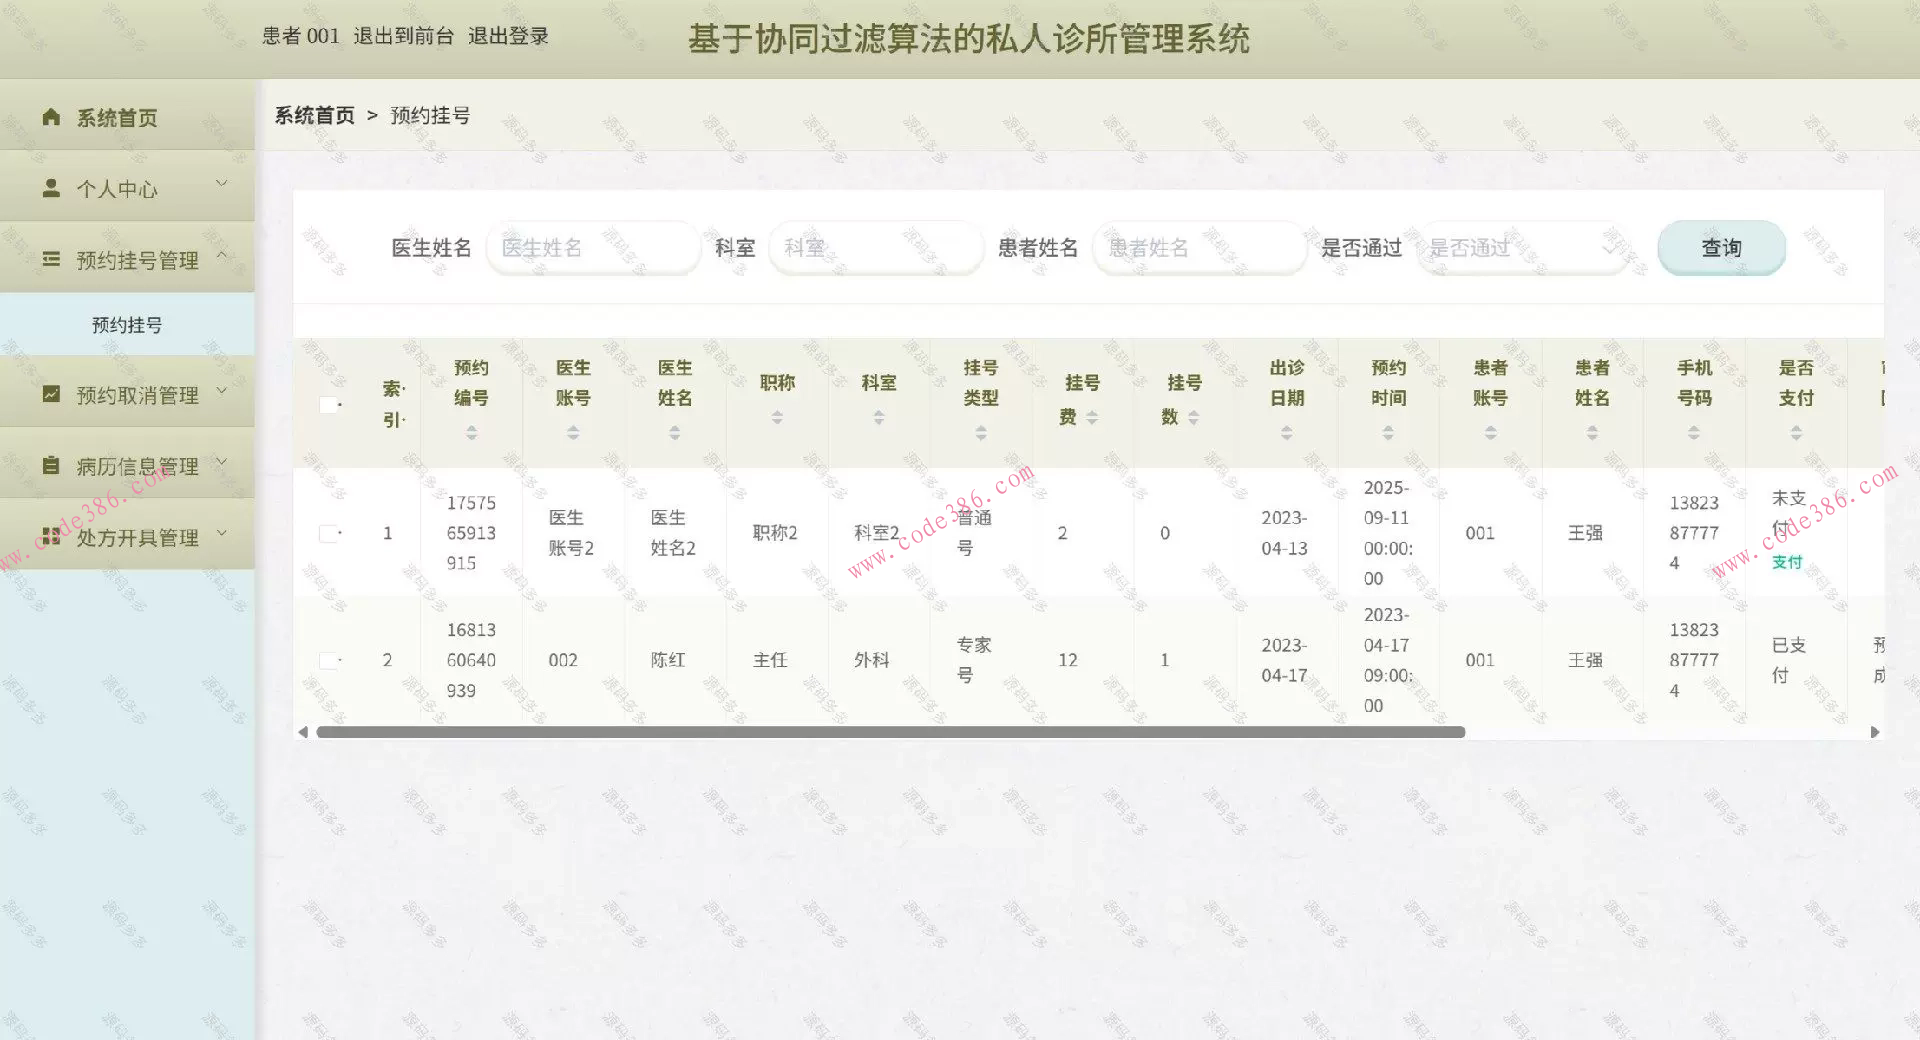Viewport: 1920px width, 1040px height.
Task: Open 系统首页 from the breadcrumb
Action: point(314,115)
